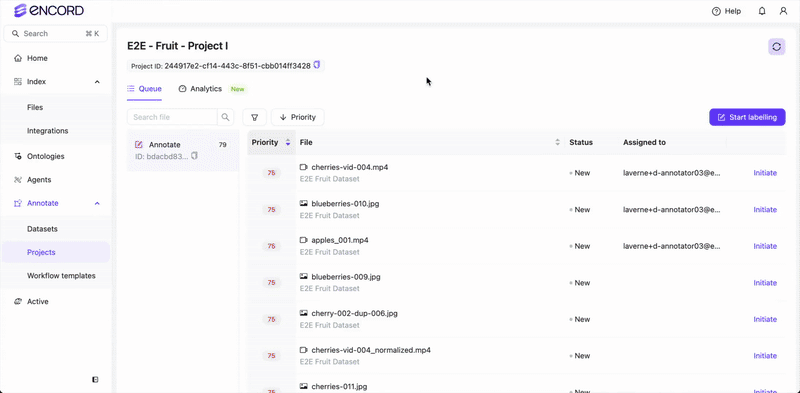The image size is (800, 393).
Task: Initiate cherries-vid-004_normalized.mp4 task
Action: click(765, 356)
